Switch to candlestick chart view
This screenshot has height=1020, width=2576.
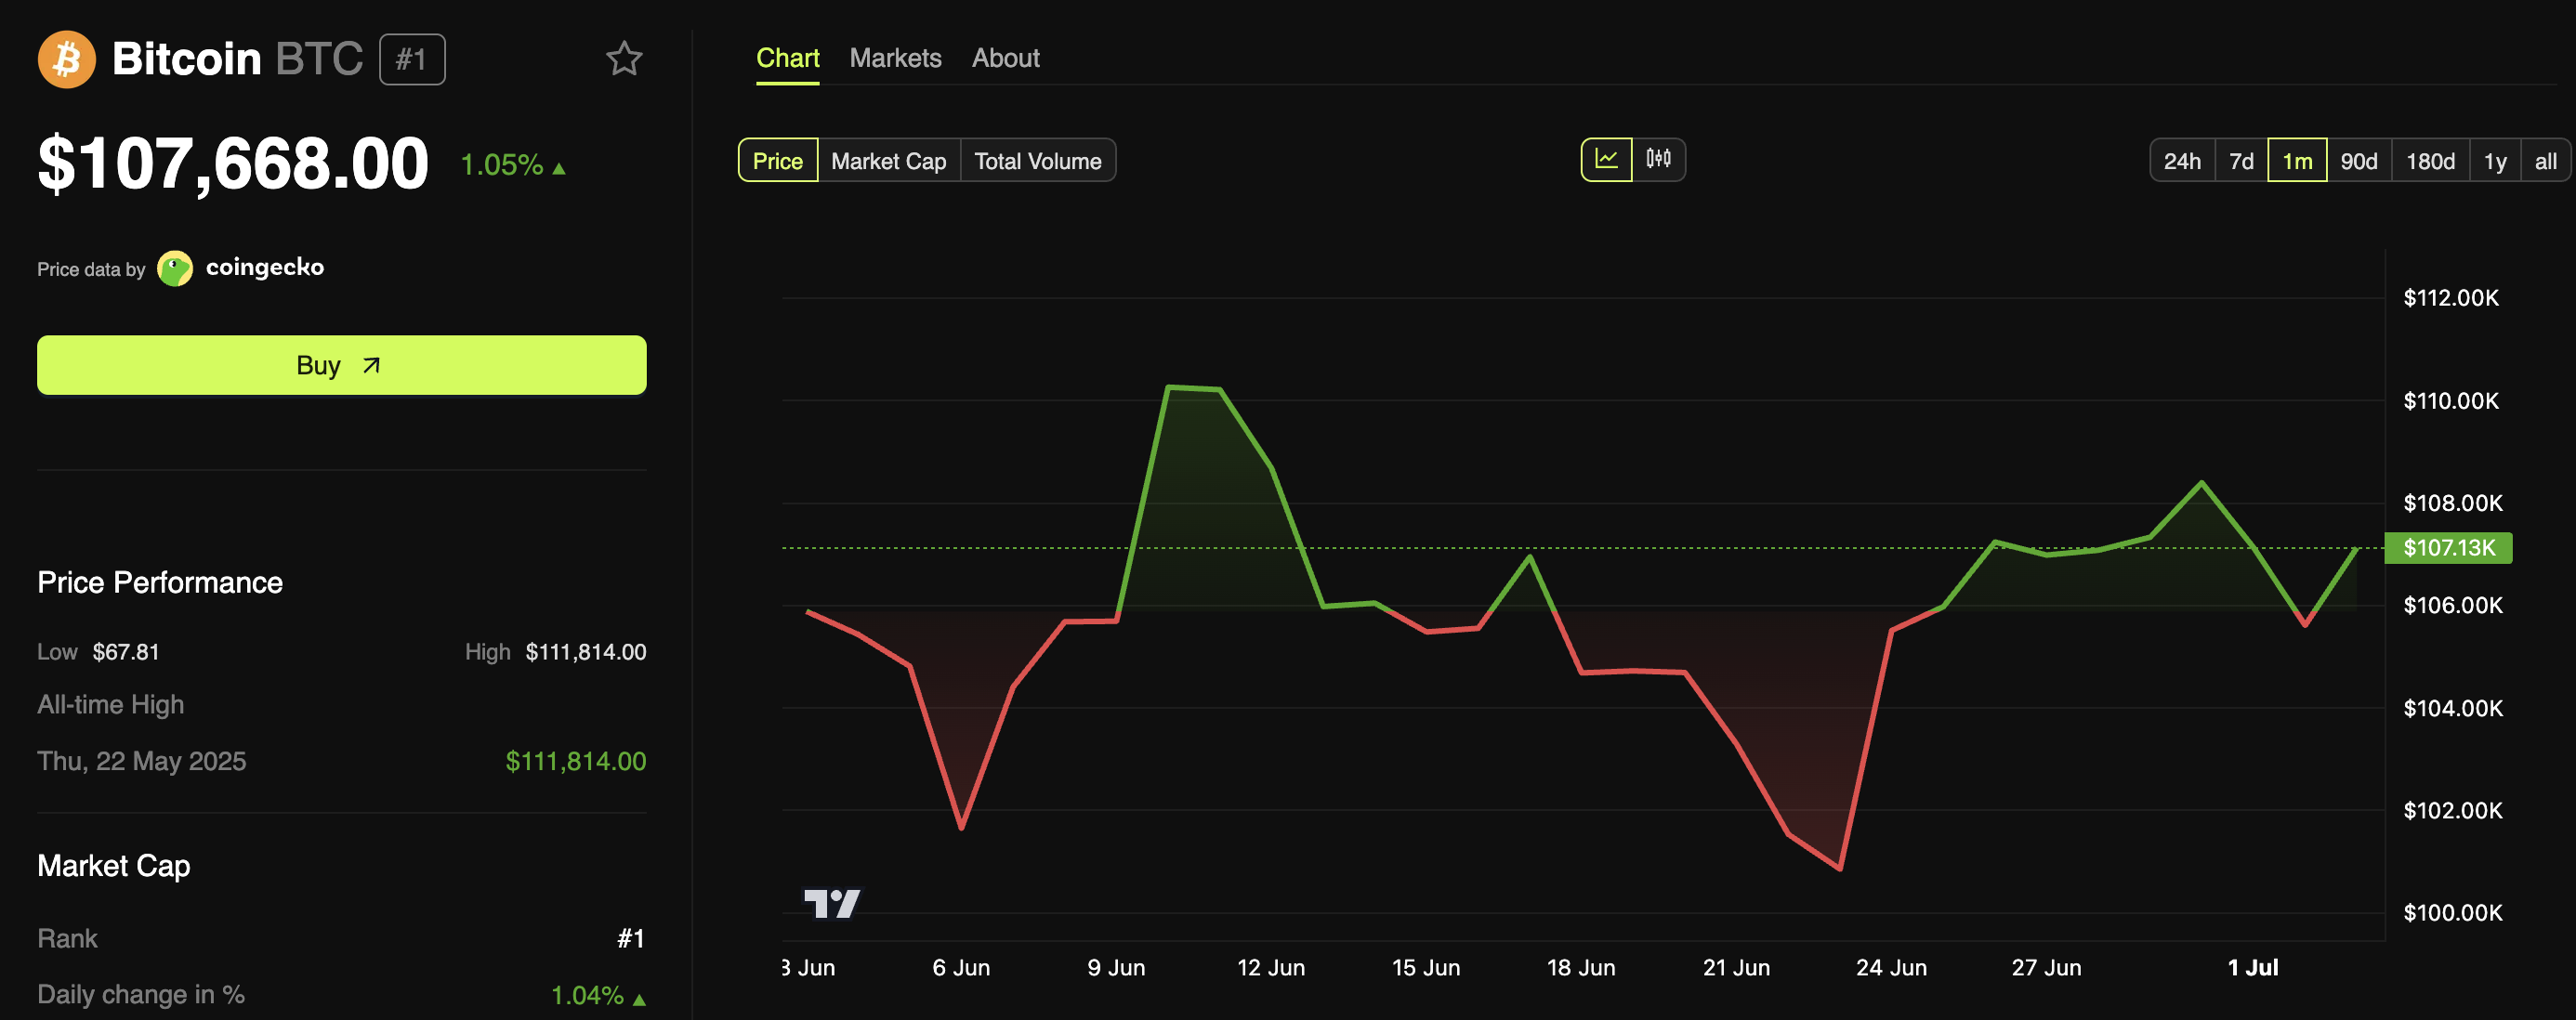tap(1658, 160)
